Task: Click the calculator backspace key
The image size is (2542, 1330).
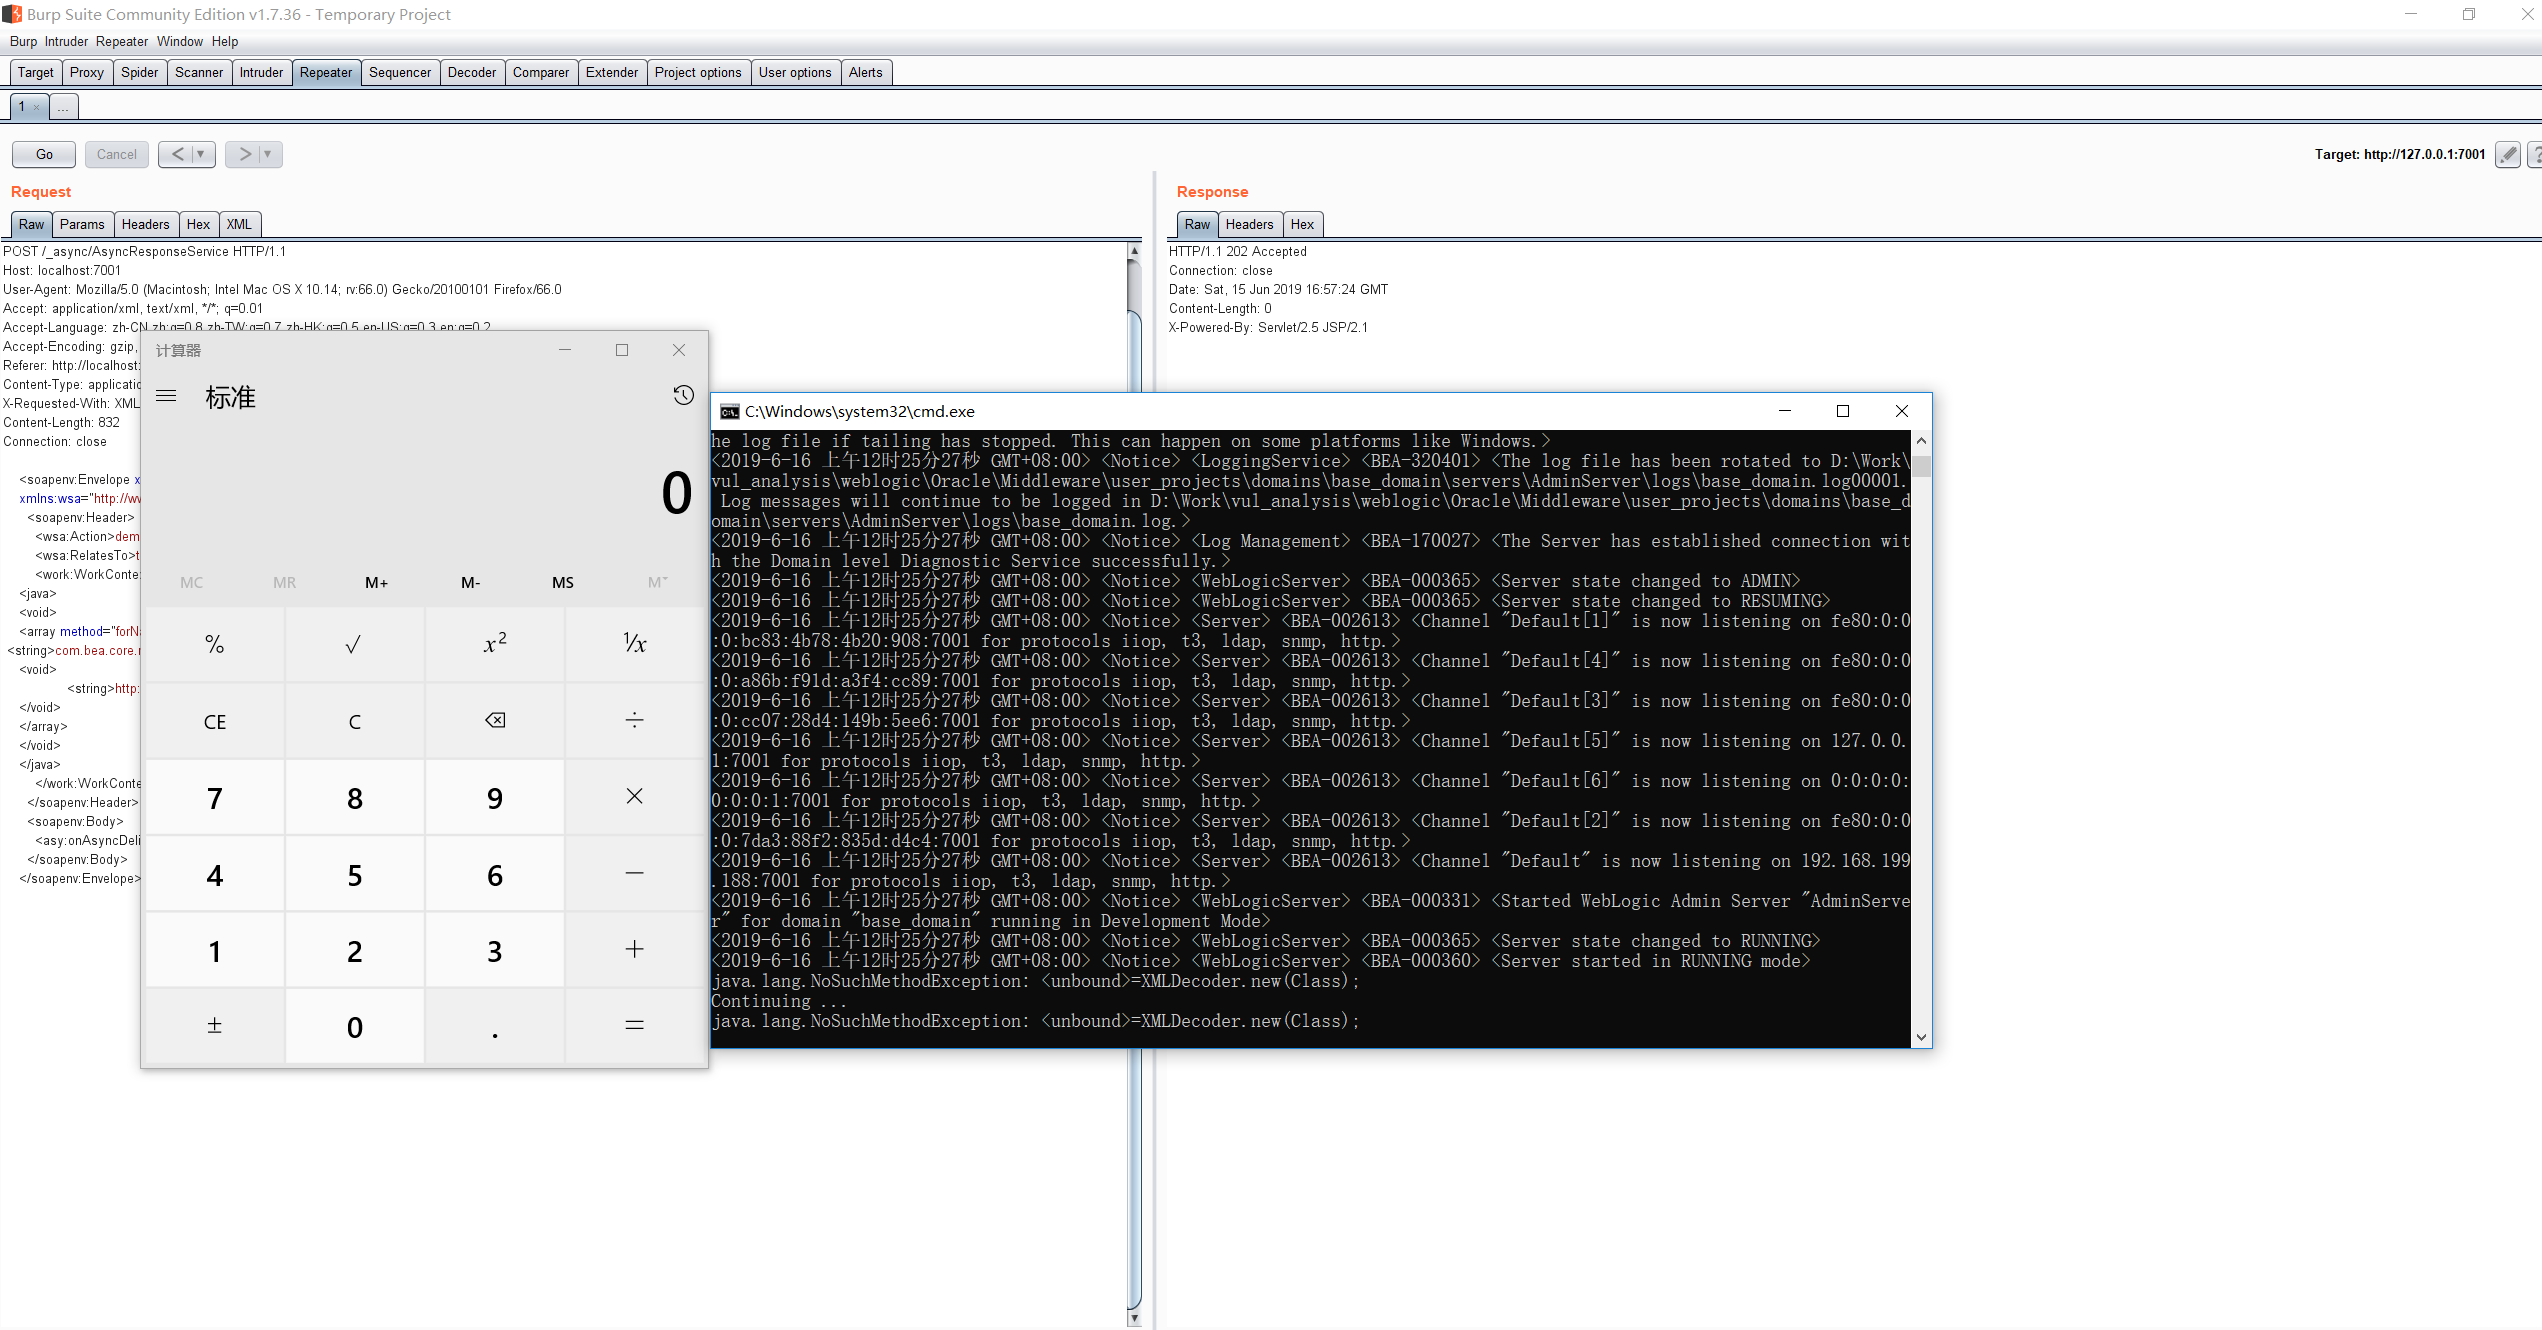Action: coord(494,721)
